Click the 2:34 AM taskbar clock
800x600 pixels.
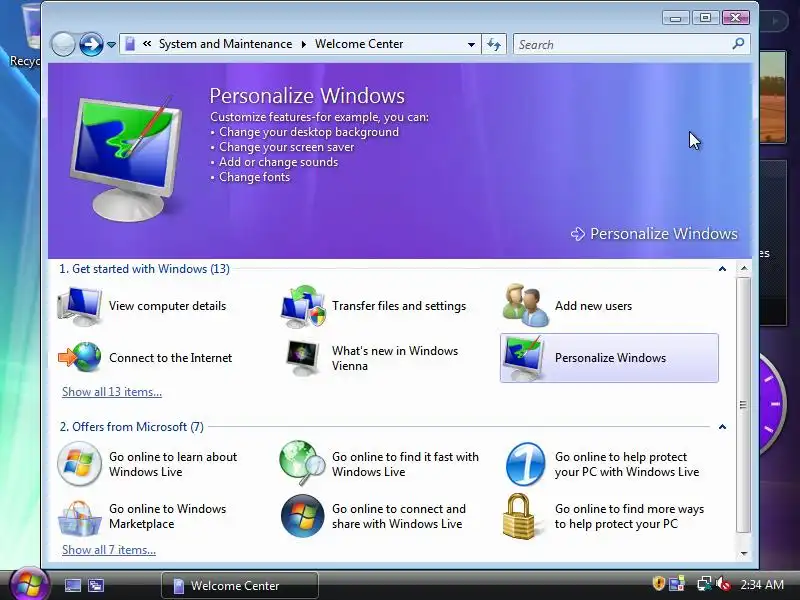[x=762, y=585]
